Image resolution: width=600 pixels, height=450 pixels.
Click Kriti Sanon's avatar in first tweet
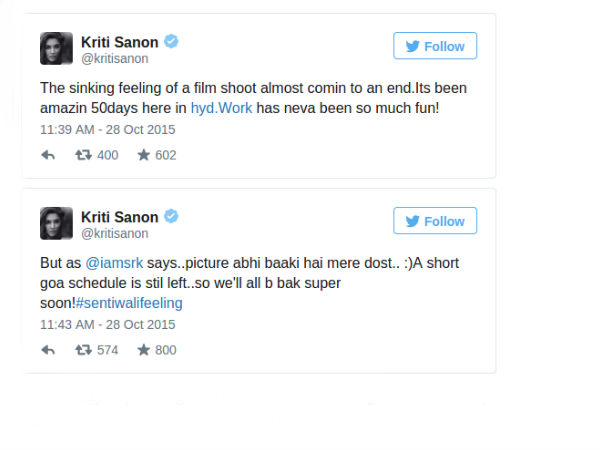tap(55, 48)
